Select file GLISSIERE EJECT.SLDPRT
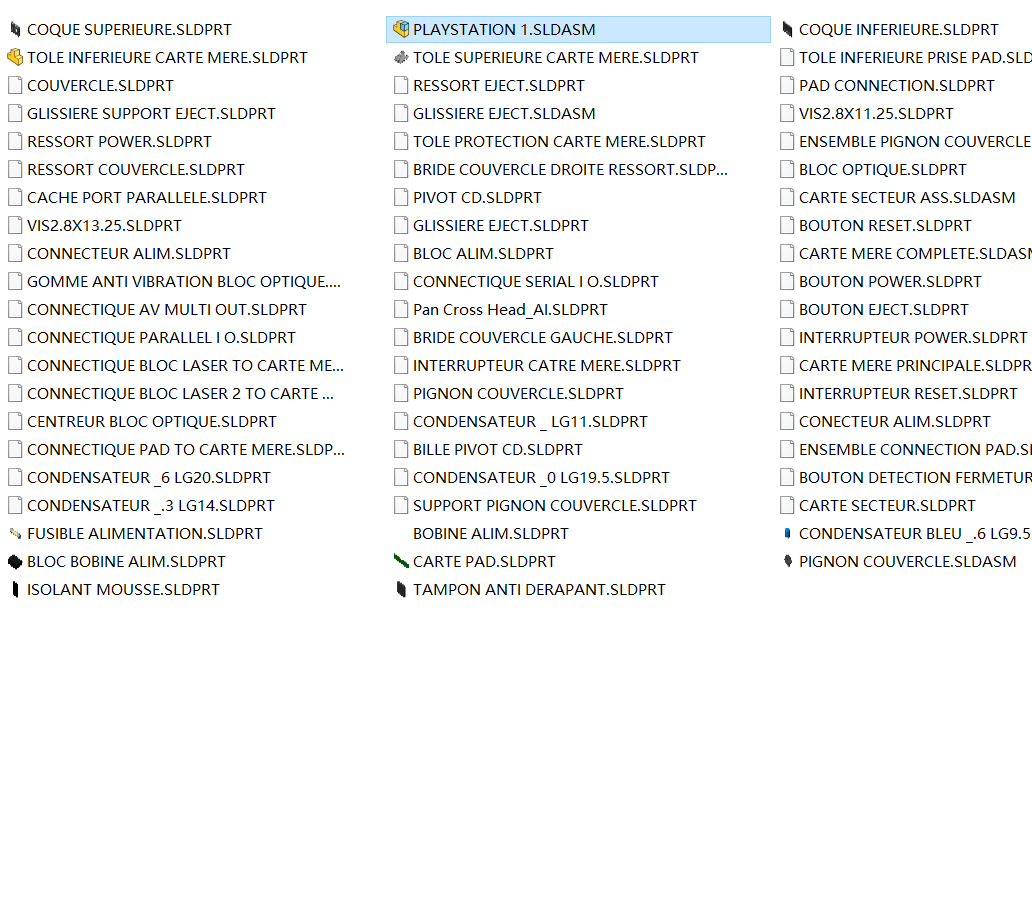Screen dimensions: 1032x899 pos(500,226)
